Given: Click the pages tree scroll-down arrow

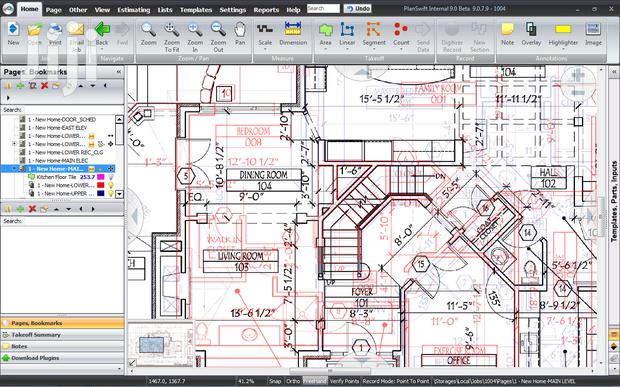Looking at the screenshot, I should click(119, 194).
